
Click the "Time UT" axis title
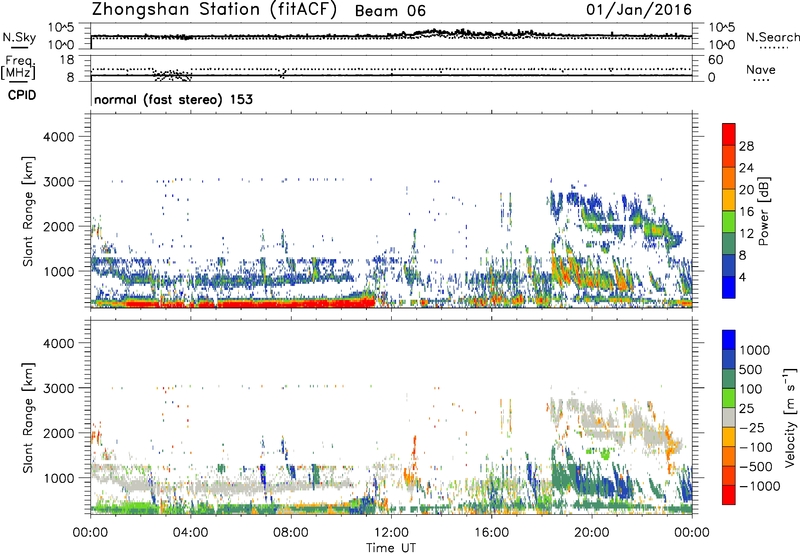[391, 548]
